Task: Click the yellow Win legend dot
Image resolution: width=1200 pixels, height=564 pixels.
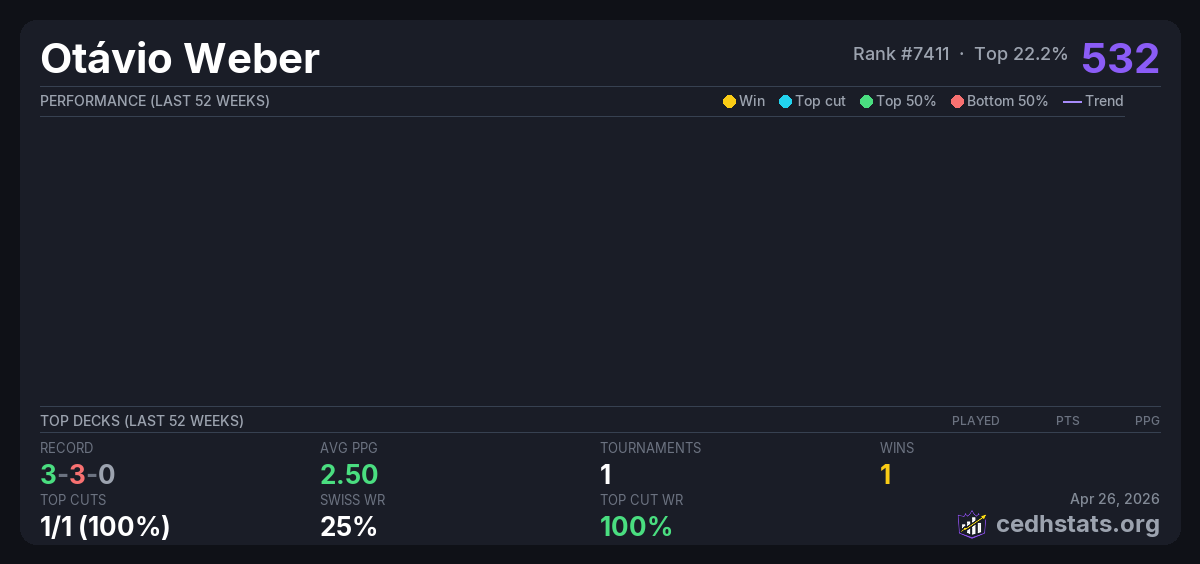Action: (x=729, y=101)
